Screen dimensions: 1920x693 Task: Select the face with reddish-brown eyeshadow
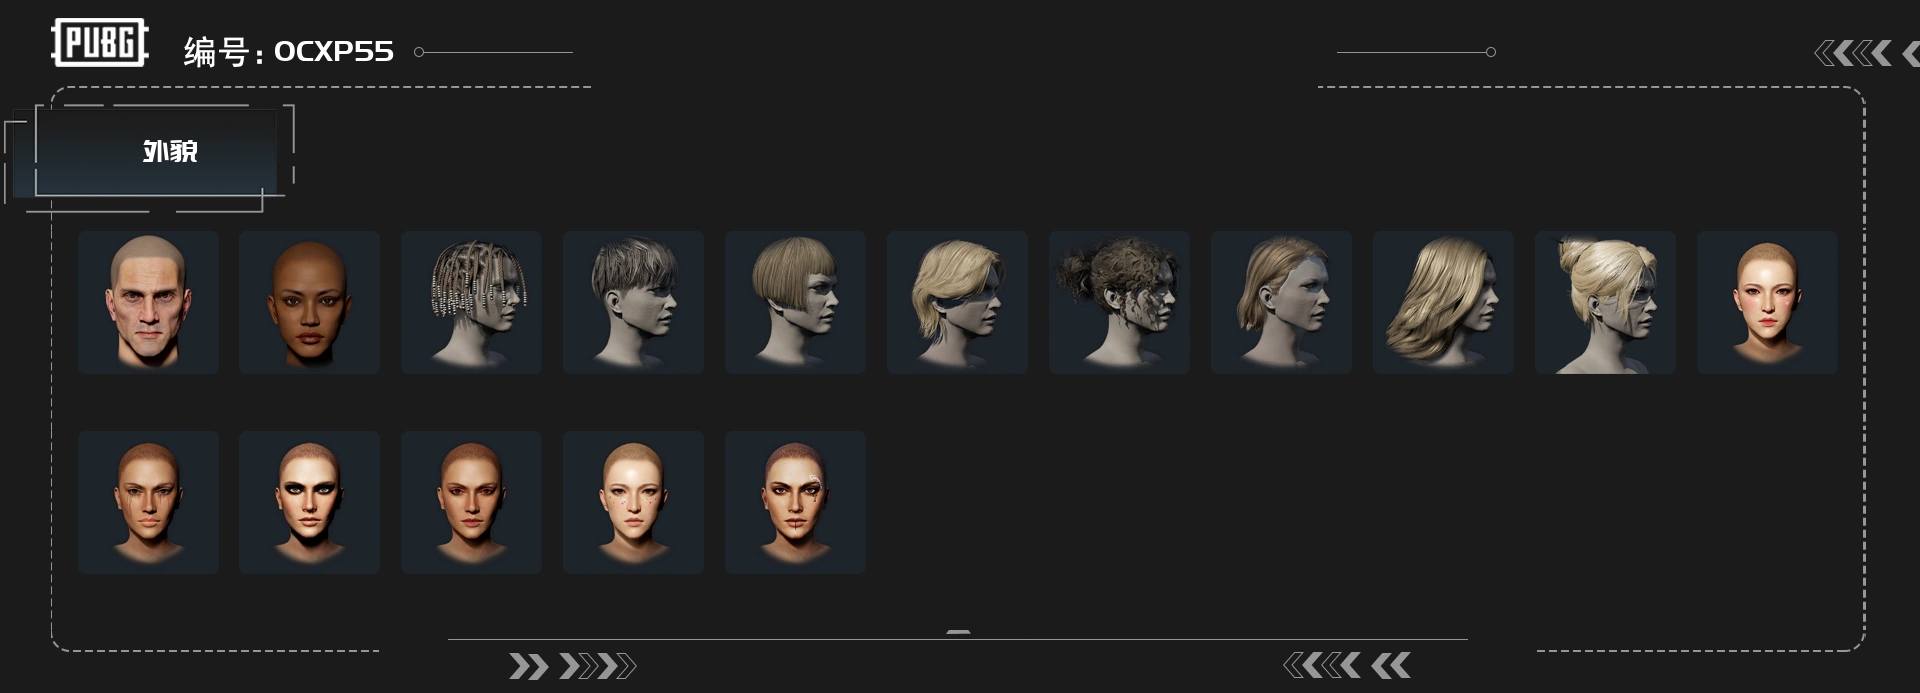coord(471,502)
